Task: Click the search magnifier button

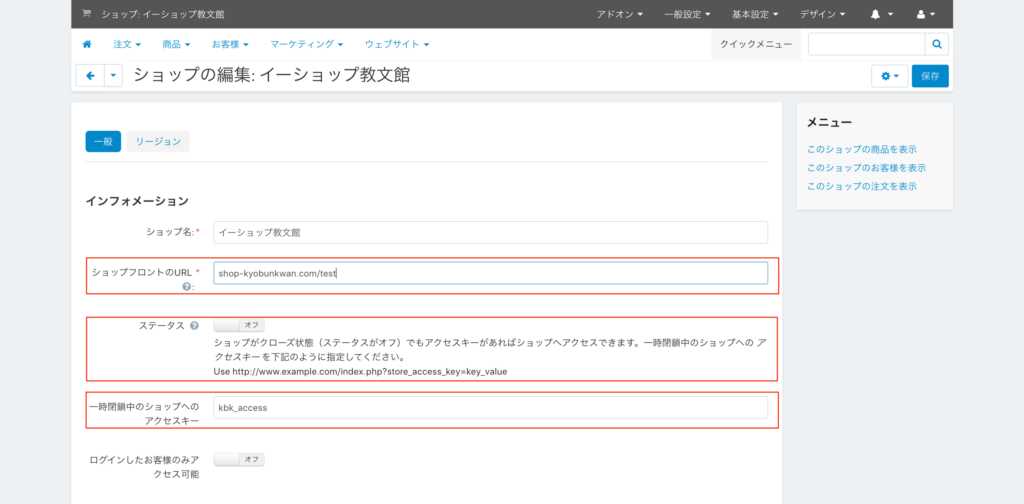Action: pos(937,44)
